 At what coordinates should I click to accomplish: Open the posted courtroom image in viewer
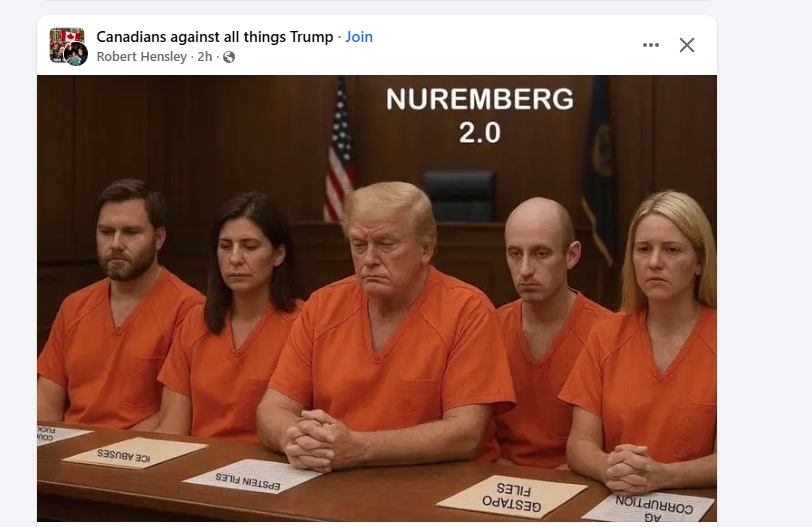pyautogui.click(x=377, y=298)
